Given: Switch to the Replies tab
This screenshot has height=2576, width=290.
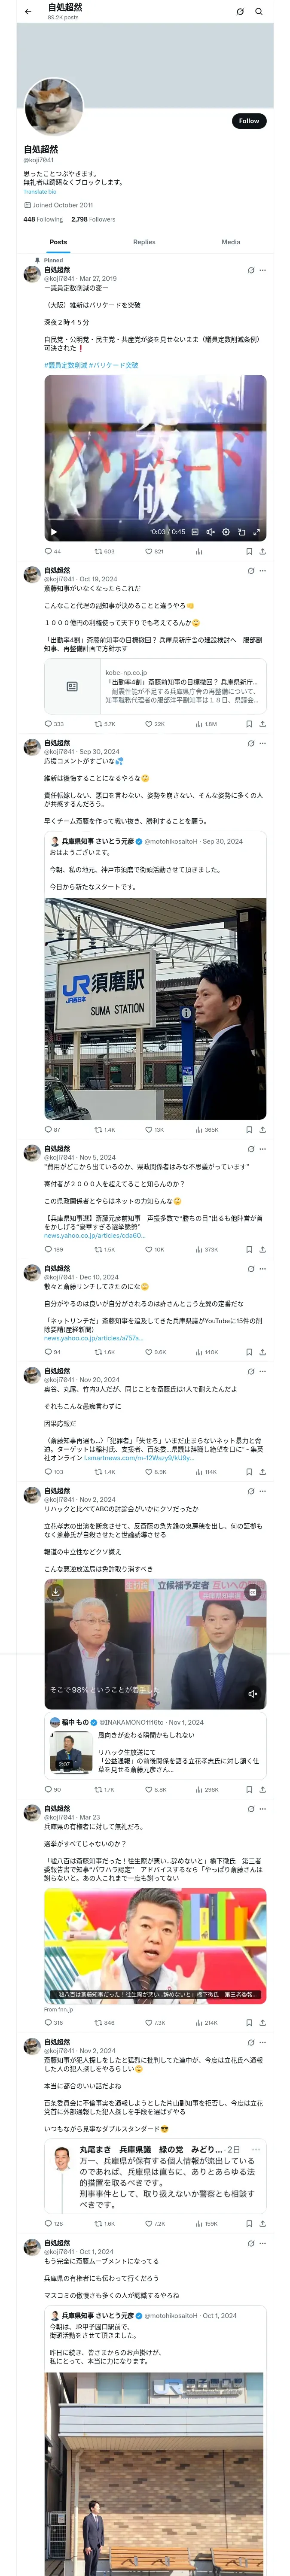Looking at the screenshot, I should tap(144, 242).
